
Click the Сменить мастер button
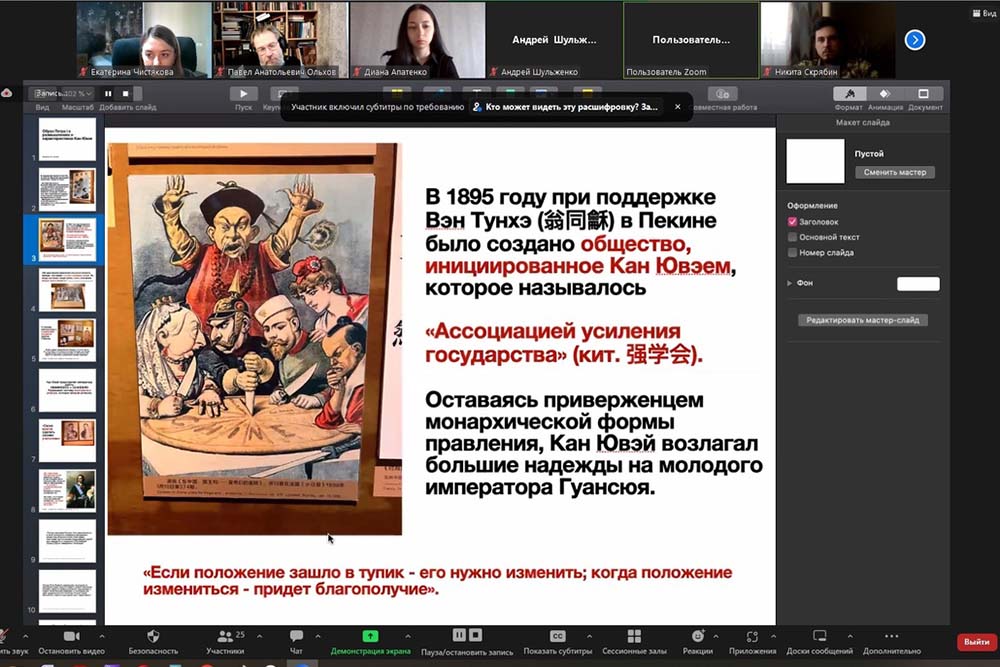(894, 172)
